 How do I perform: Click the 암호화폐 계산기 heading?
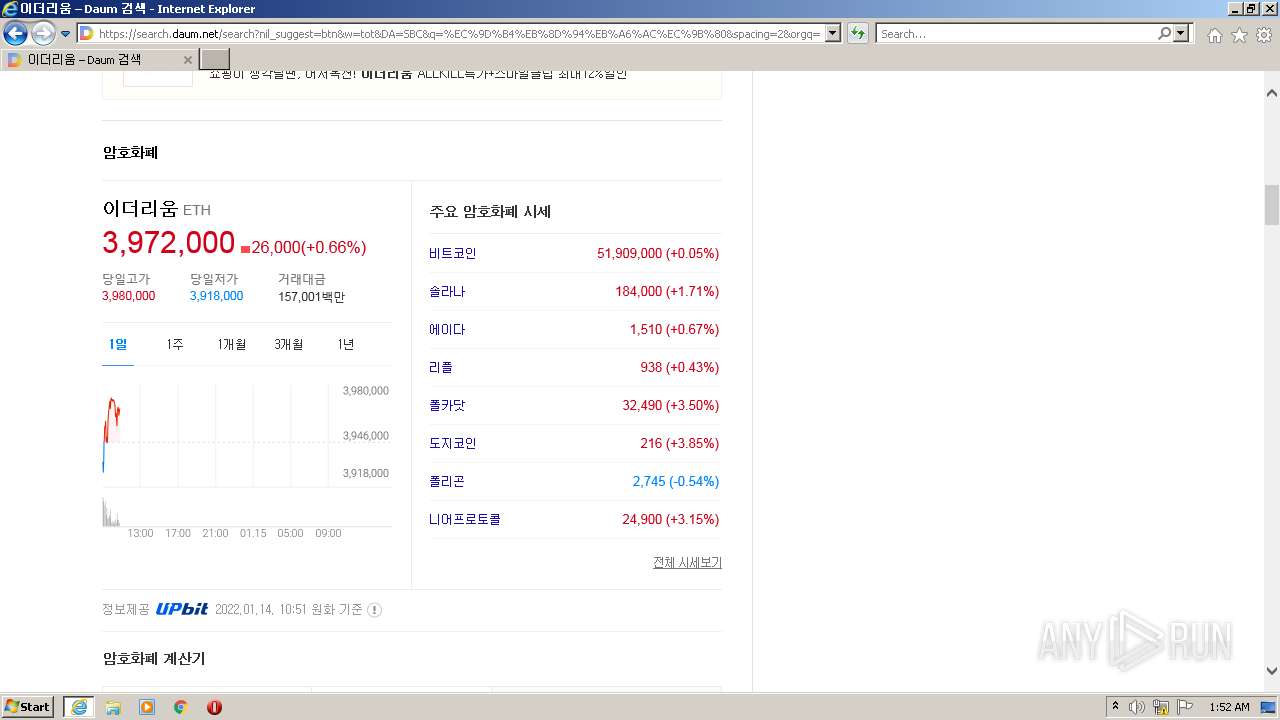pyautogui.click(x=154, y=659)
